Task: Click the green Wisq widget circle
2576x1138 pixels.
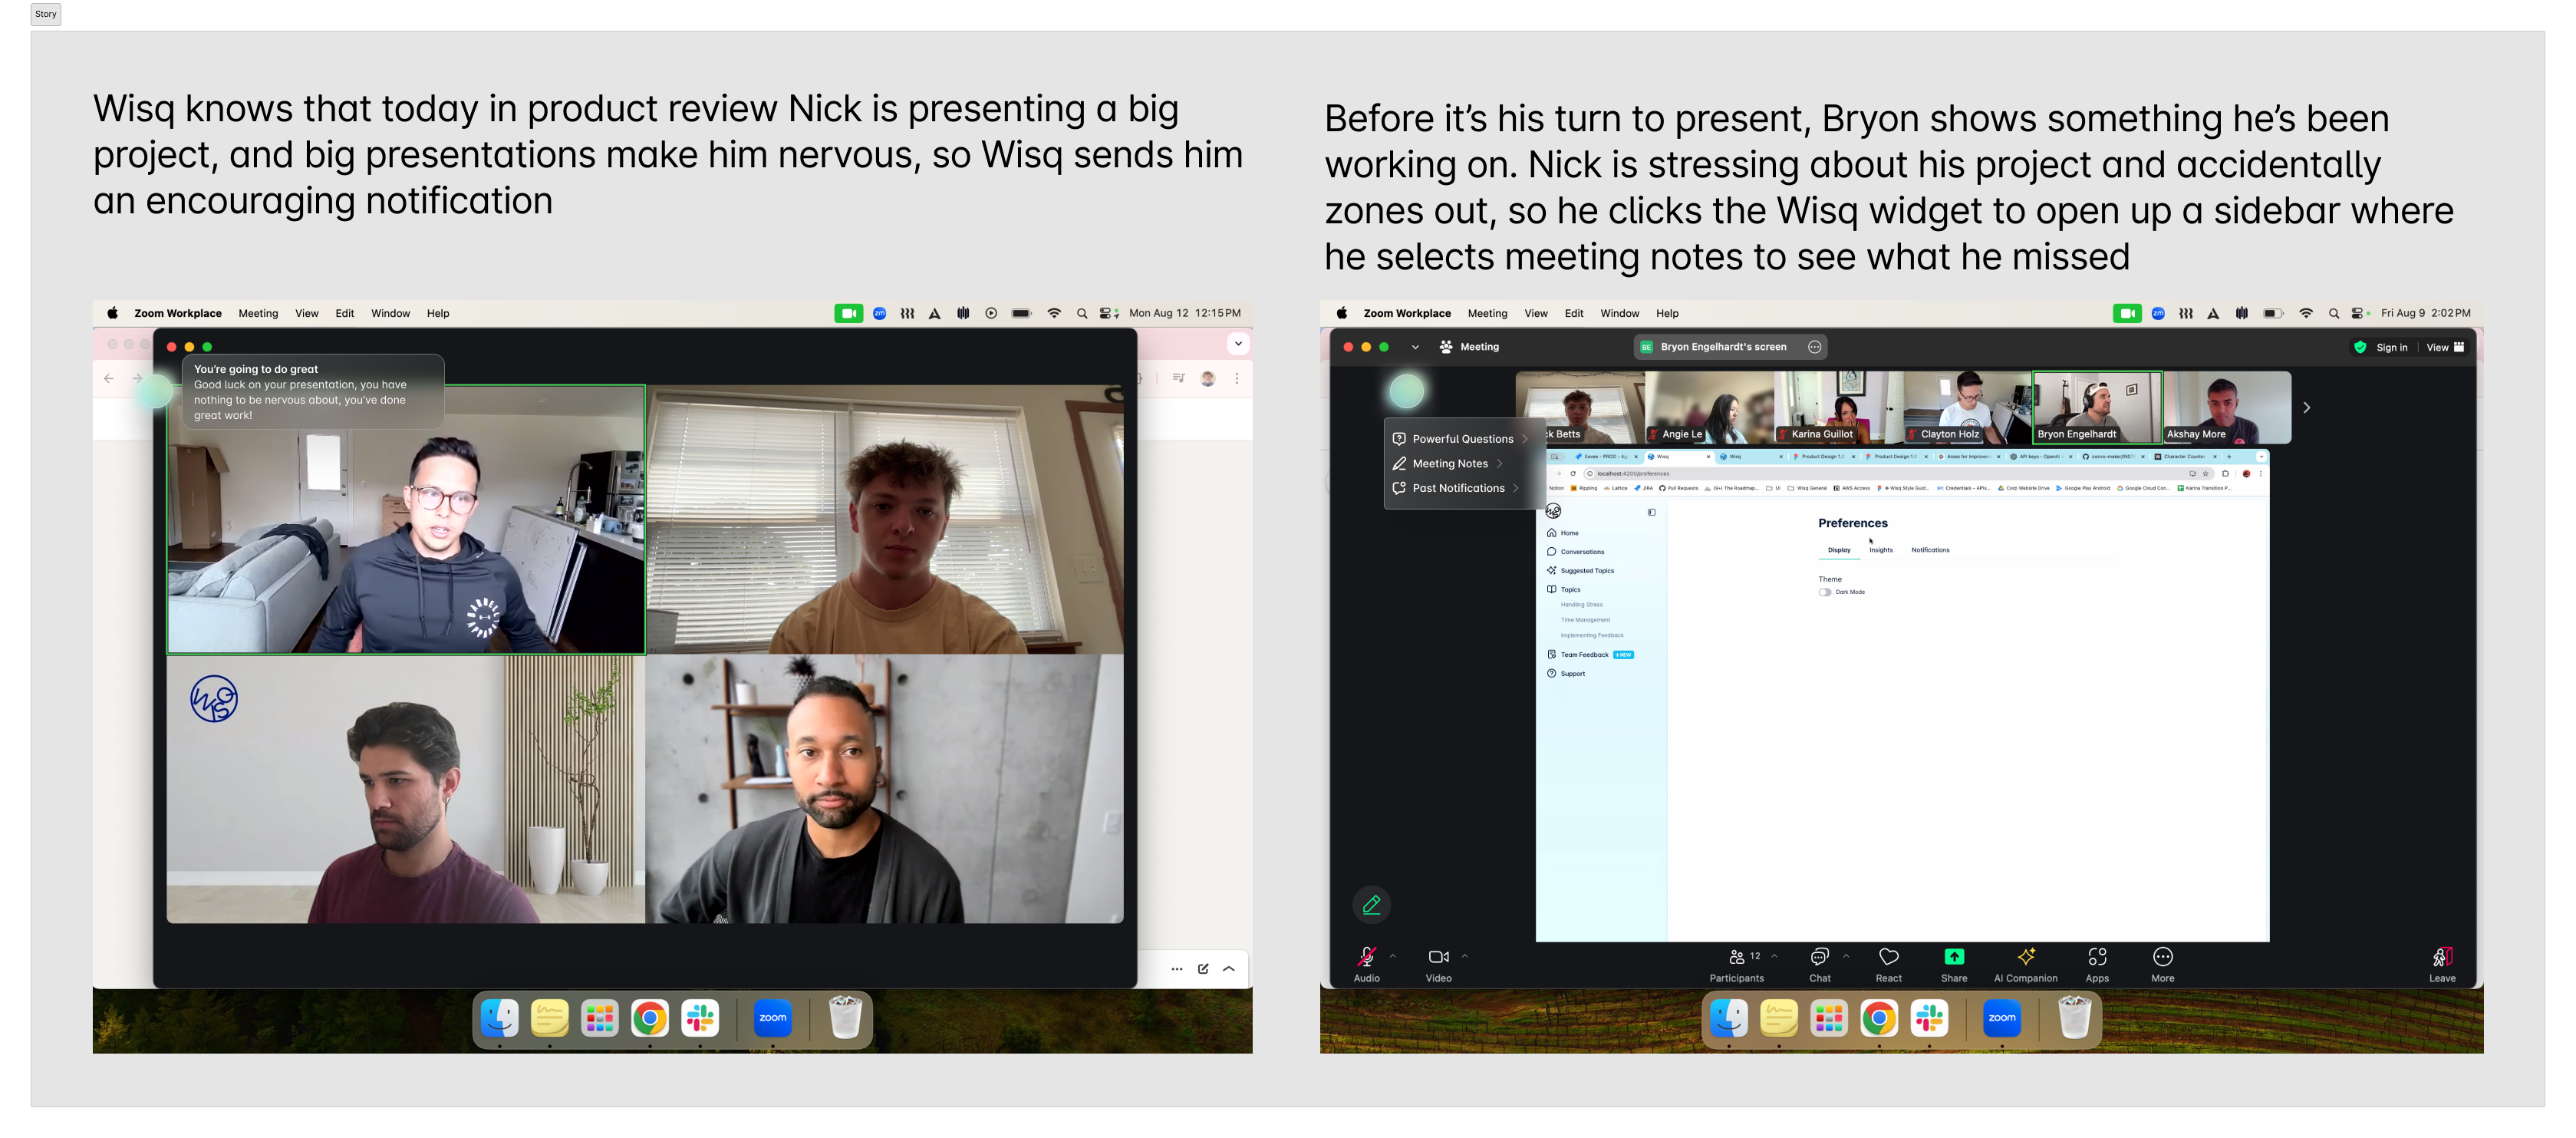Action: coord(1406,392)
